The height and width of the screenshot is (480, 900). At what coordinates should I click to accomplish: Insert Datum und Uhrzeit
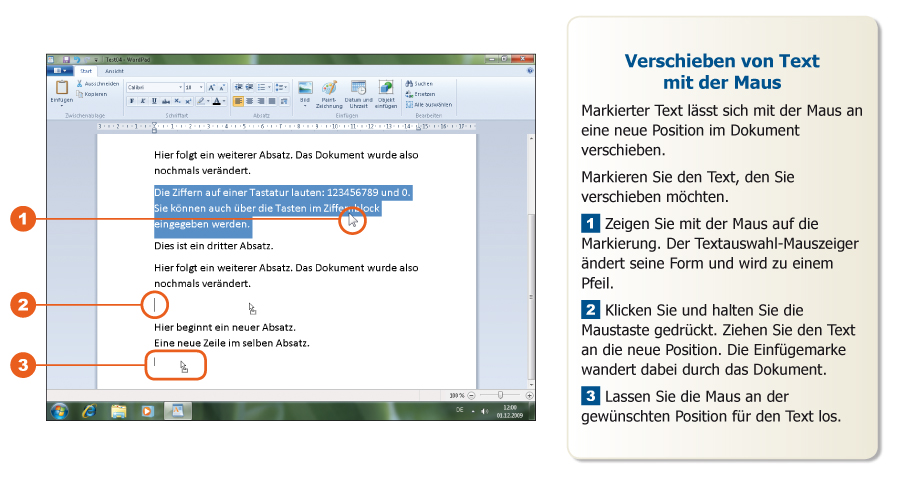click(x=358, y=90)
